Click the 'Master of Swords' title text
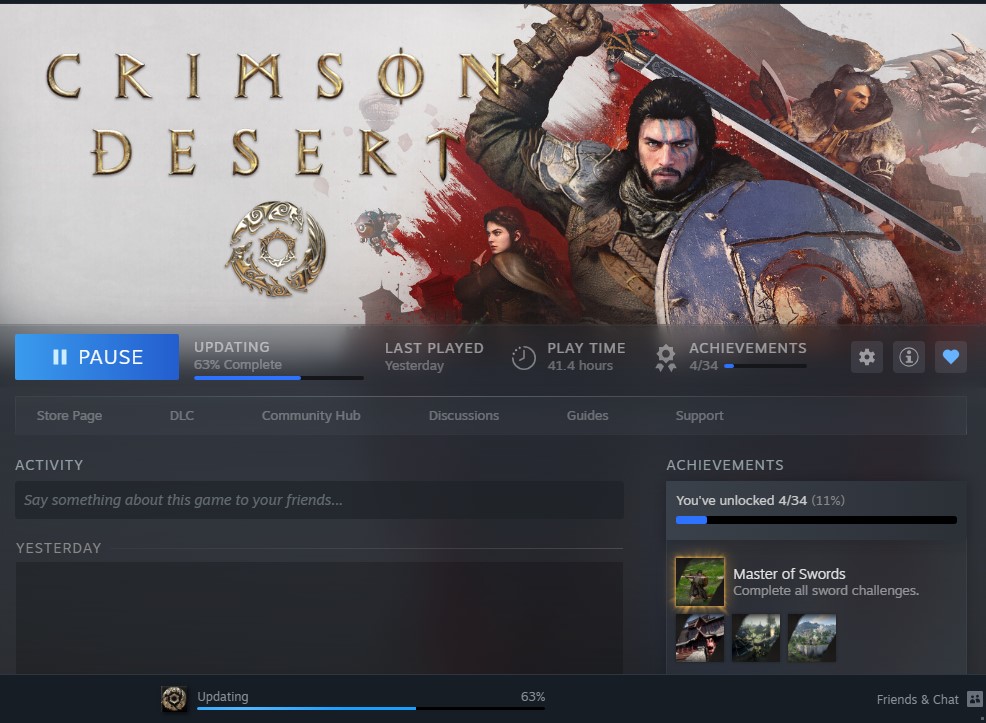 (789, 574)
